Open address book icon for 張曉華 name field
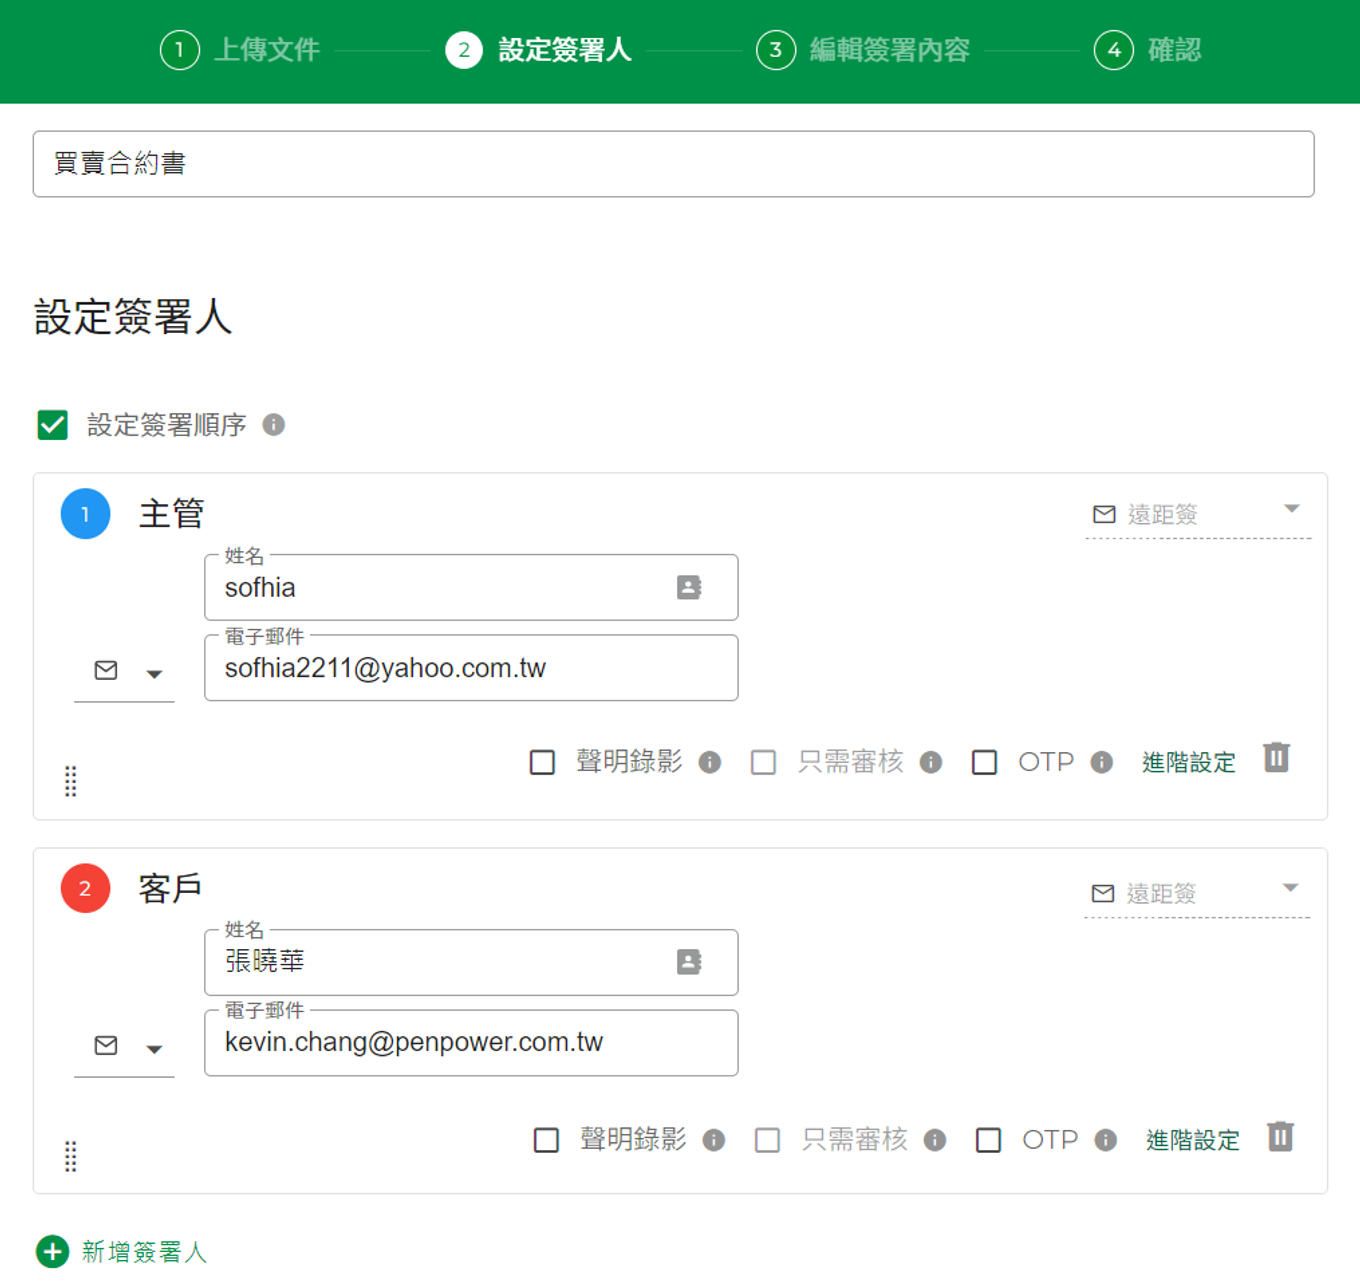 (x=689, y=962)
